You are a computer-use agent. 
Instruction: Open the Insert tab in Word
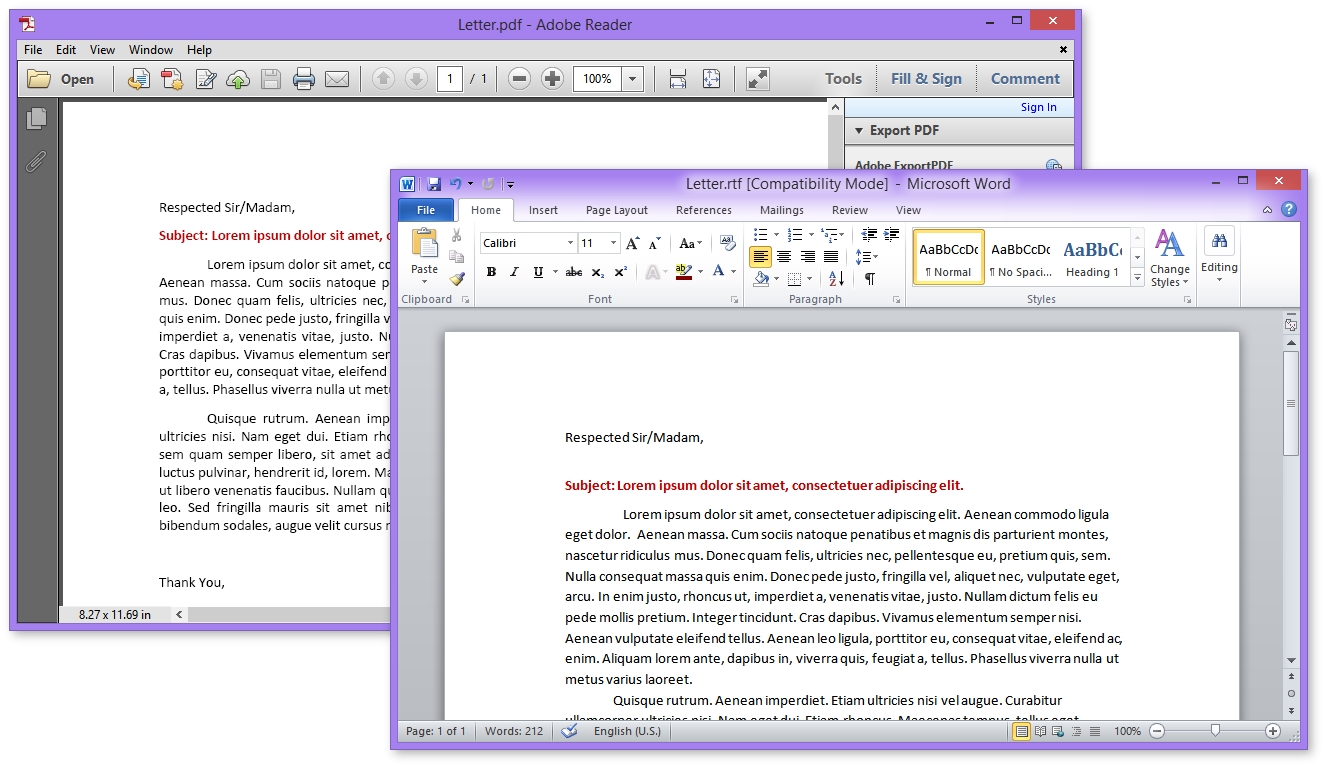pyautogui.click(x=543, y=210)
